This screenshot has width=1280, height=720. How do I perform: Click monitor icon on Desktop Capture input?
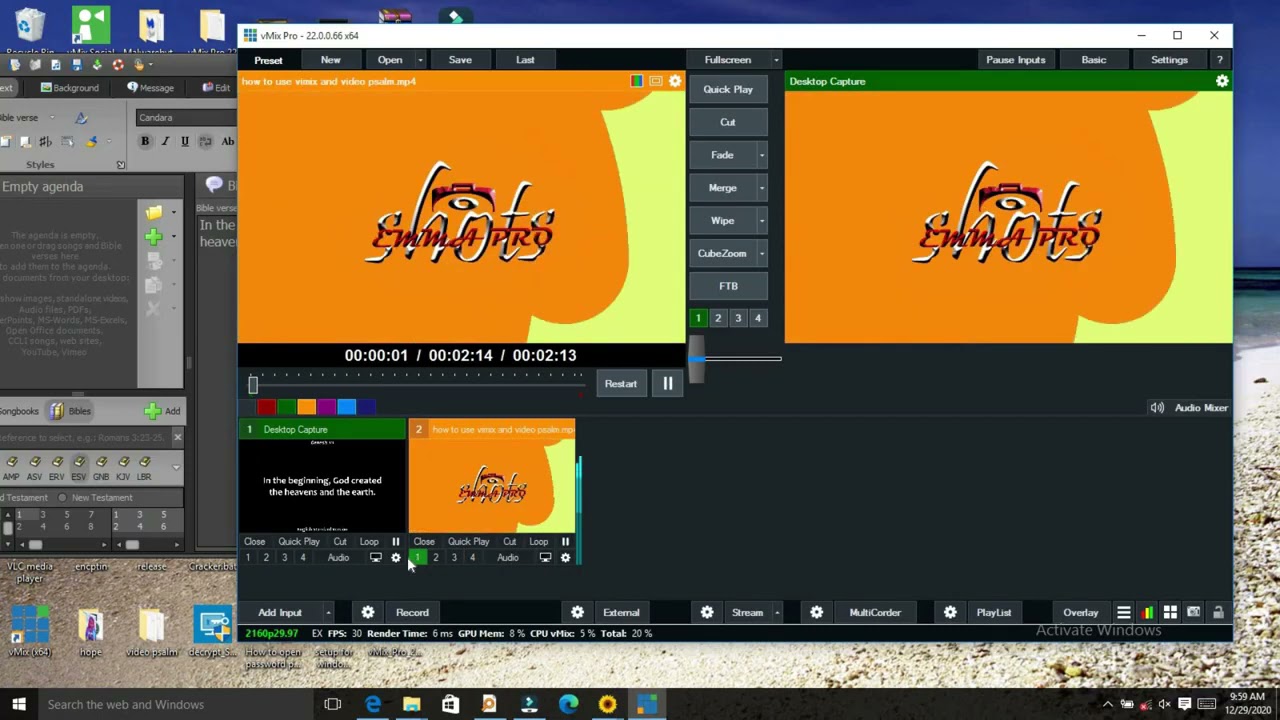(x=376, y=558)
